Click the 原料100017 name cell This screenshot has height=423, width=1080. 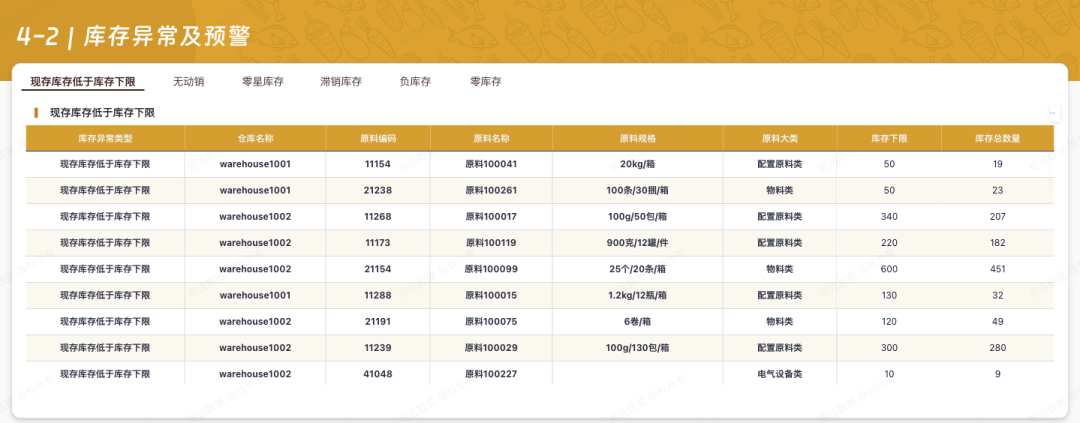(491, 216)
